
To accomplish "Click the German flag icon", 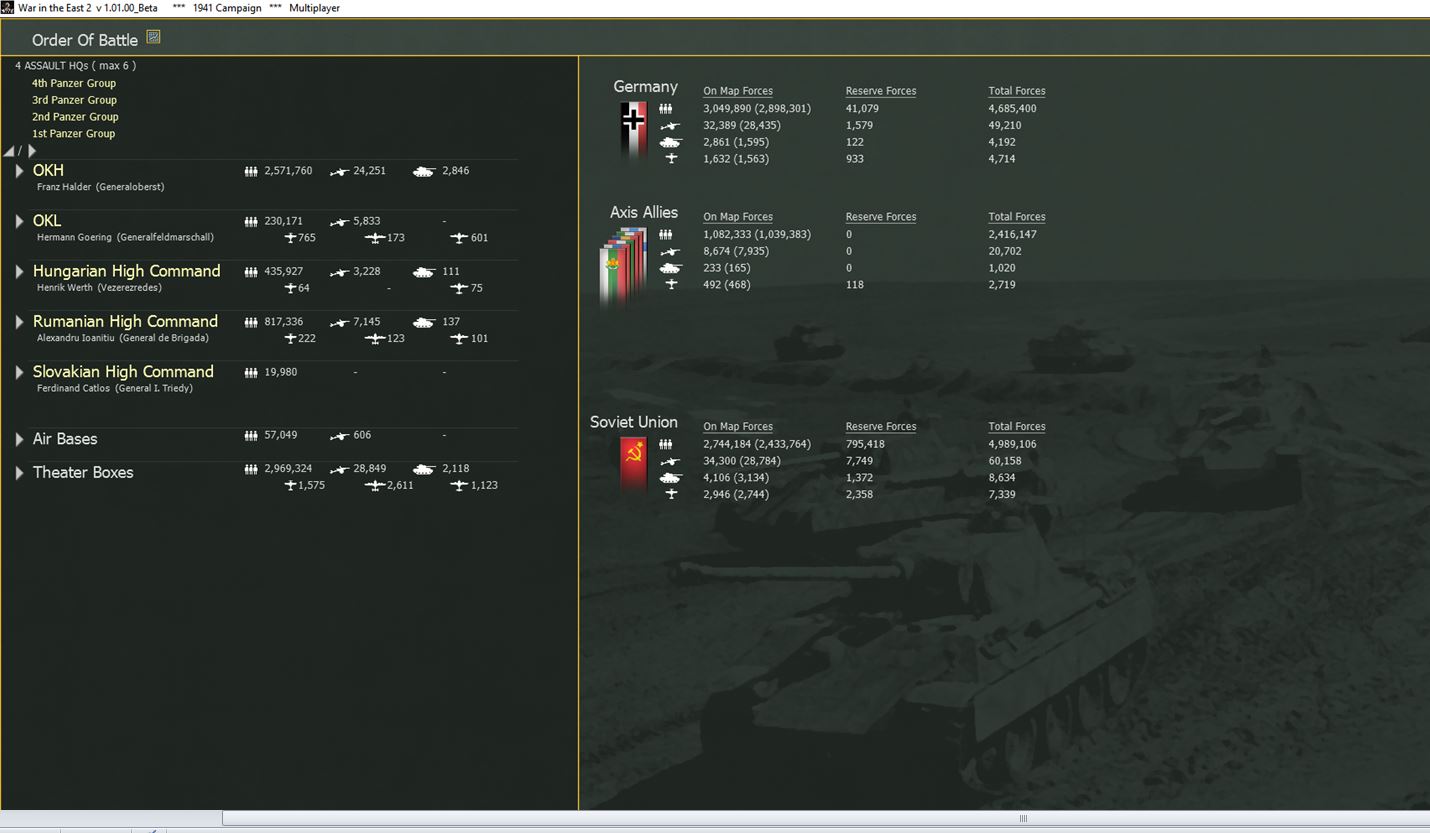I will 633,131.
